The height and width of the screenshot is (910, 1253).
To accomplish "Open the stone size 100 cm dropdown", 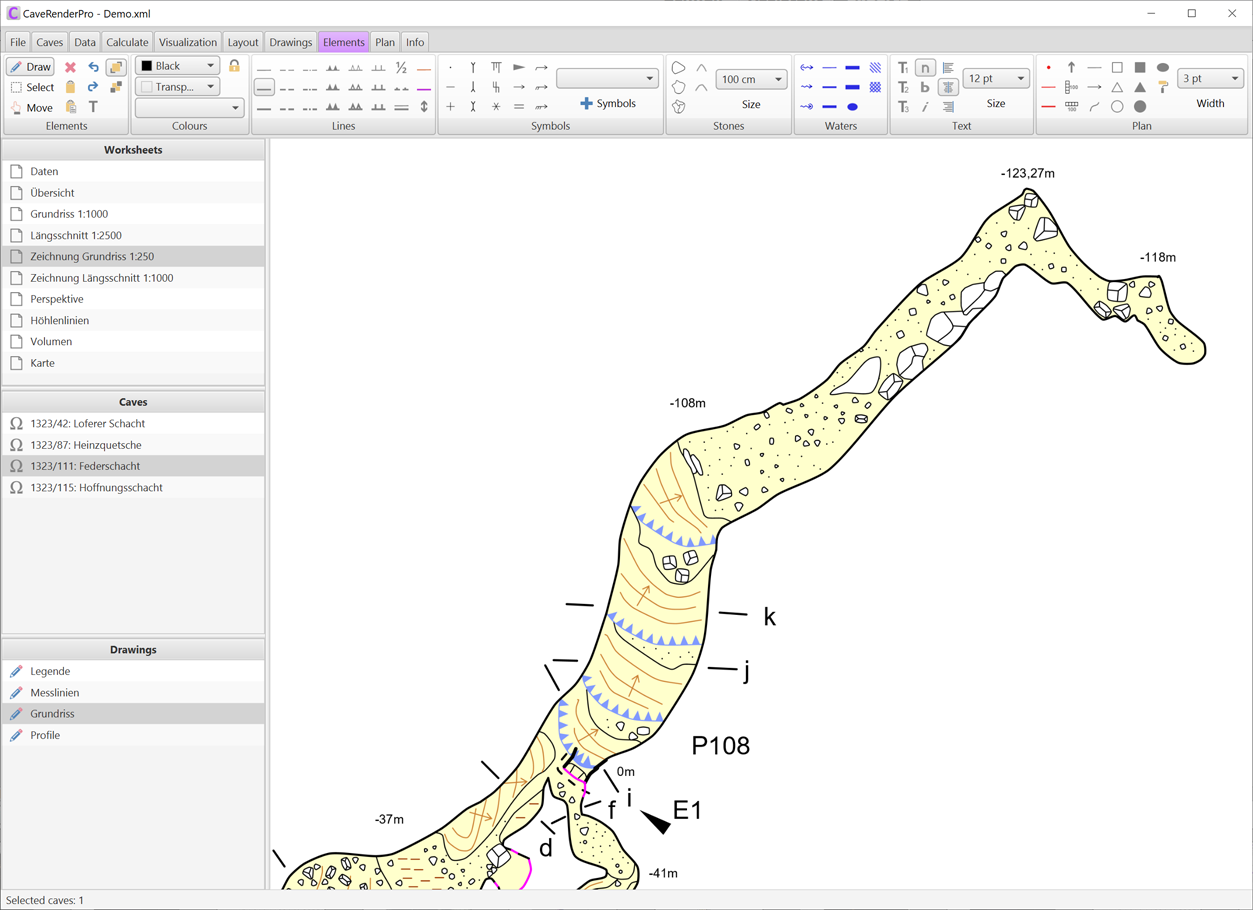I will tap(751, 79).
